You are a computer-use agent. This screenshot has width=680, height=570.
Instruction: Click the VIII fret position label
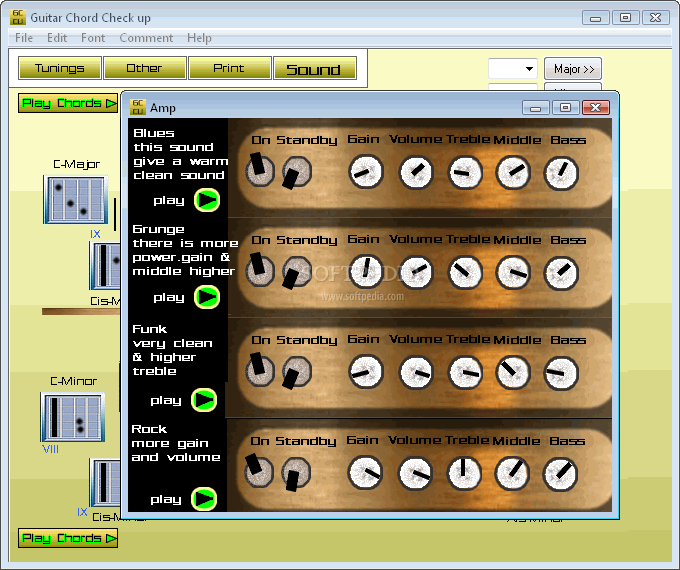51,449
